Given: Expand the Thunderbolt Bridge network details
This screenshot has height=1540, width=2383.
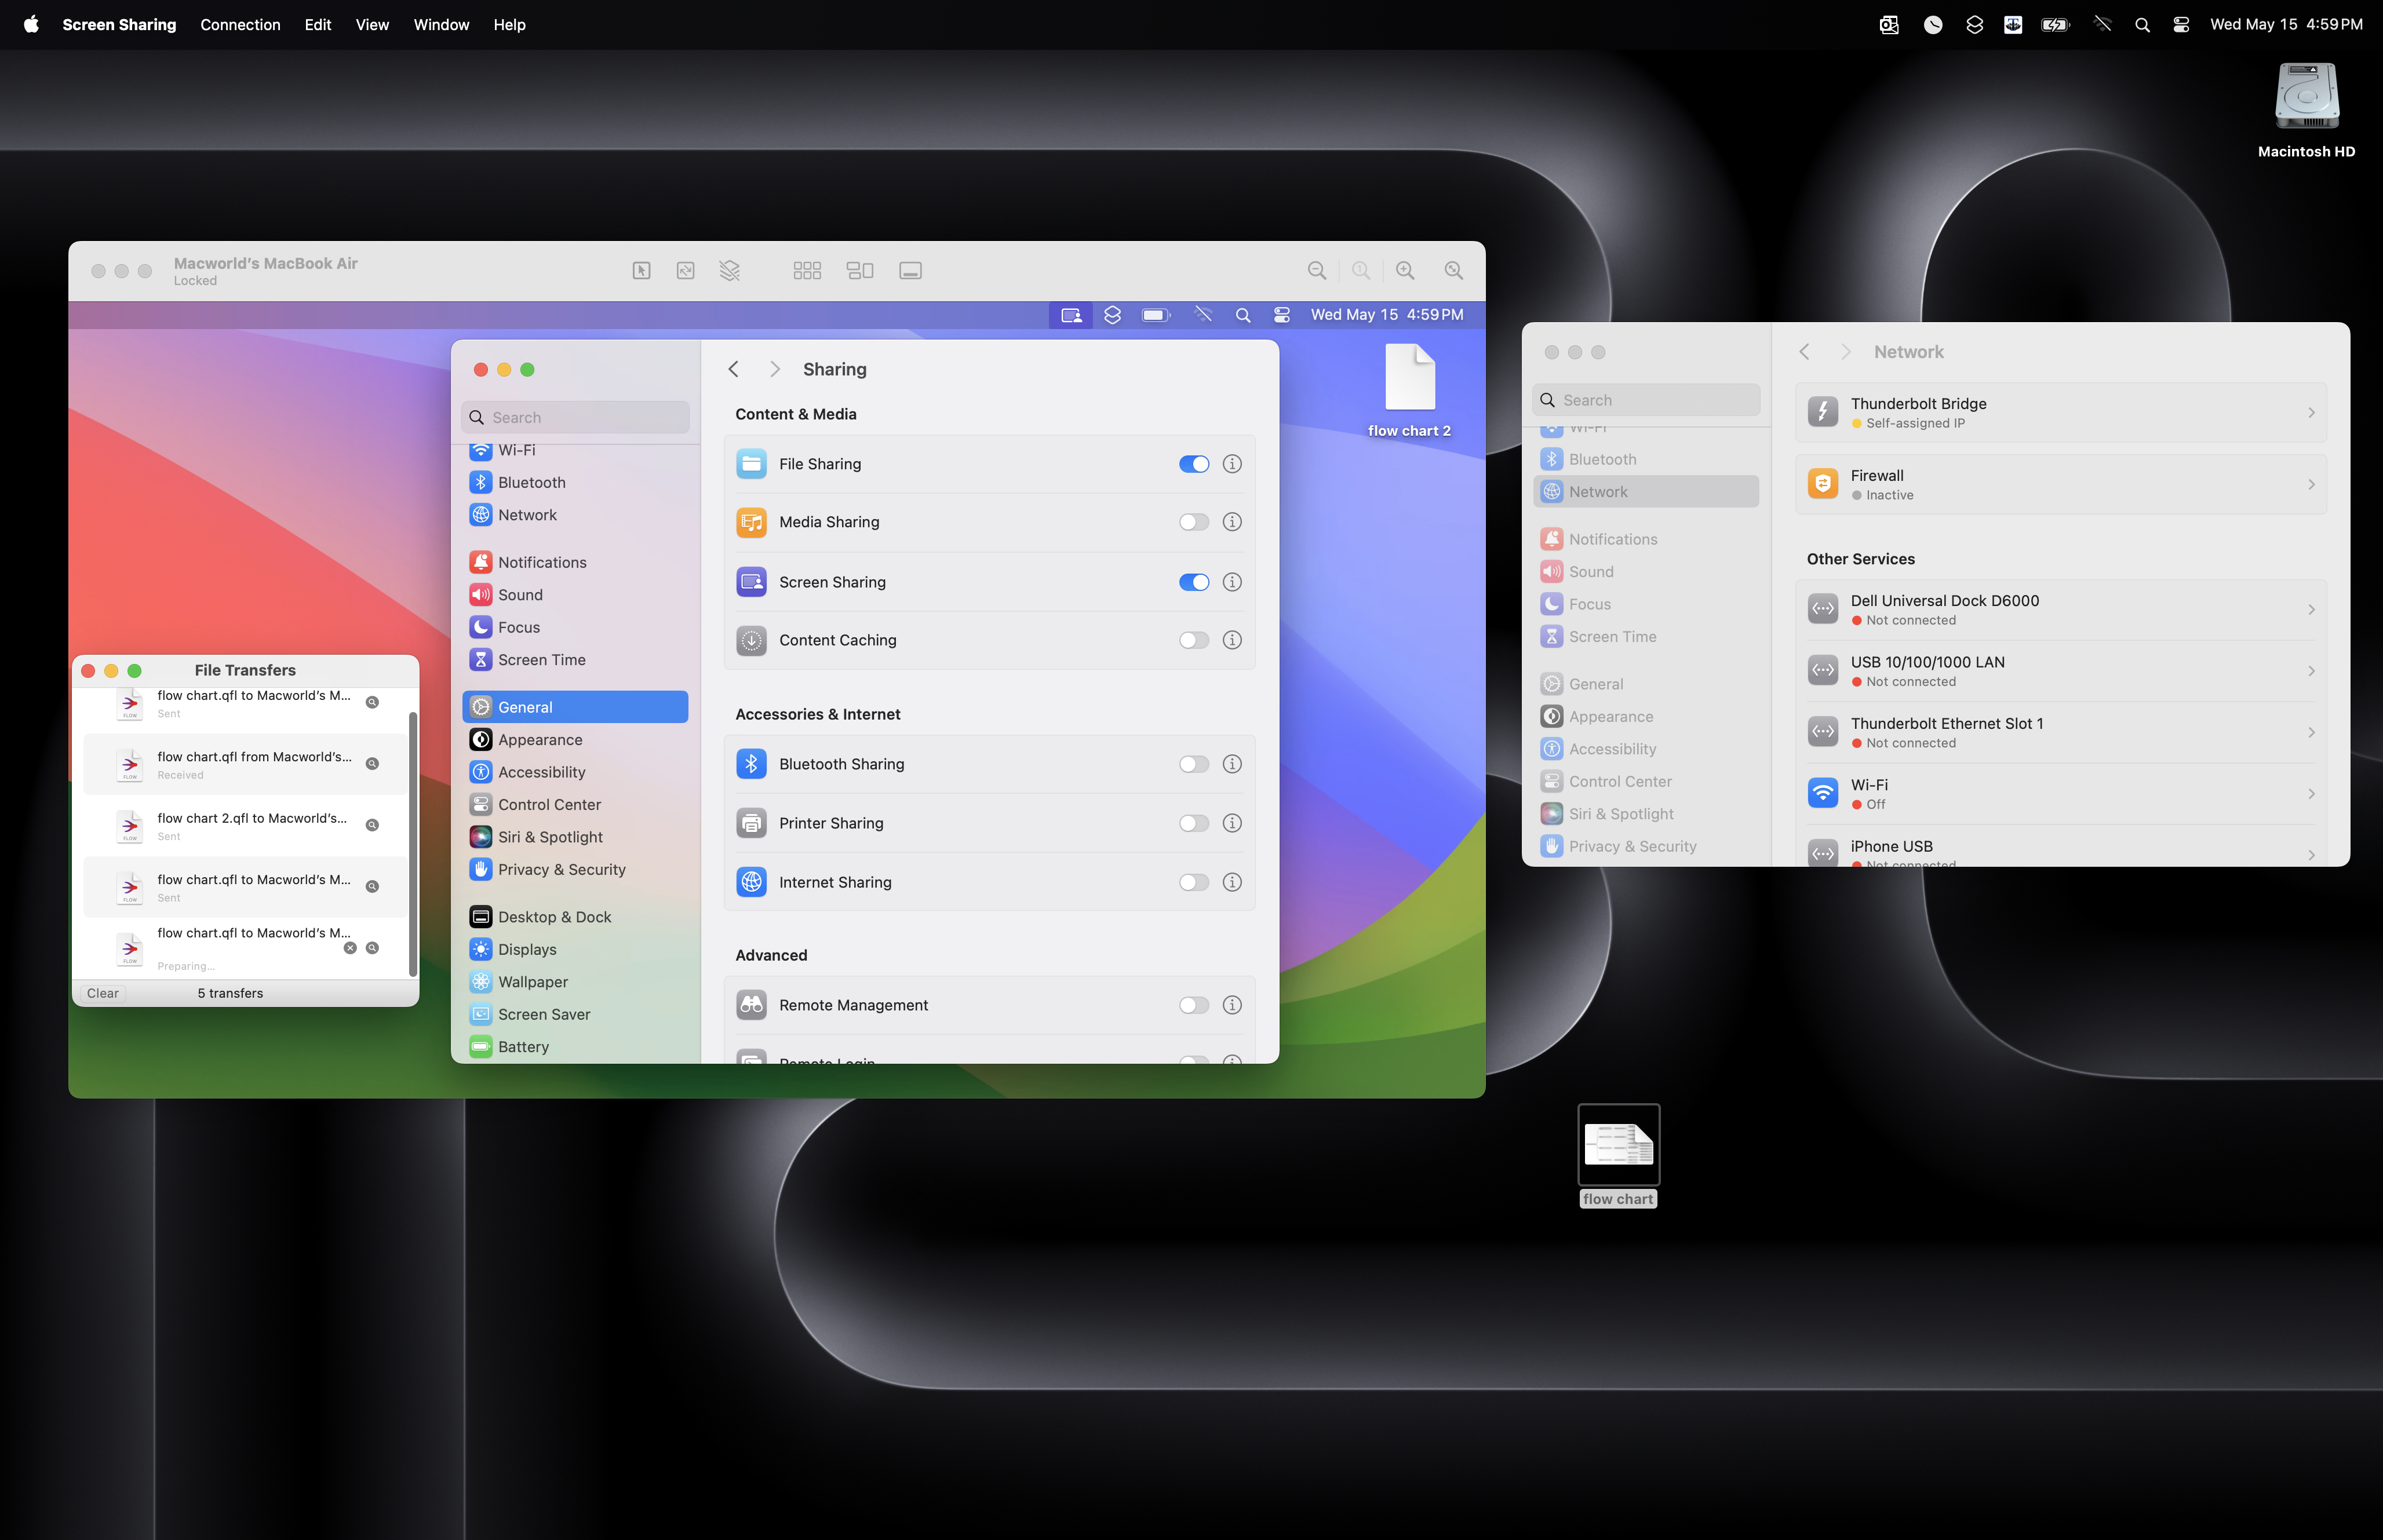Looking at the screenshot, I should (x=2311, y=412).
